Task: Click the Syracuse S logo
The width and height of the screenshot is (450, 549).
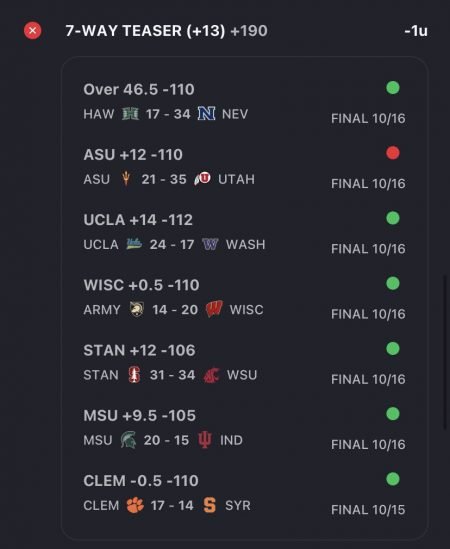Action: 209,505
